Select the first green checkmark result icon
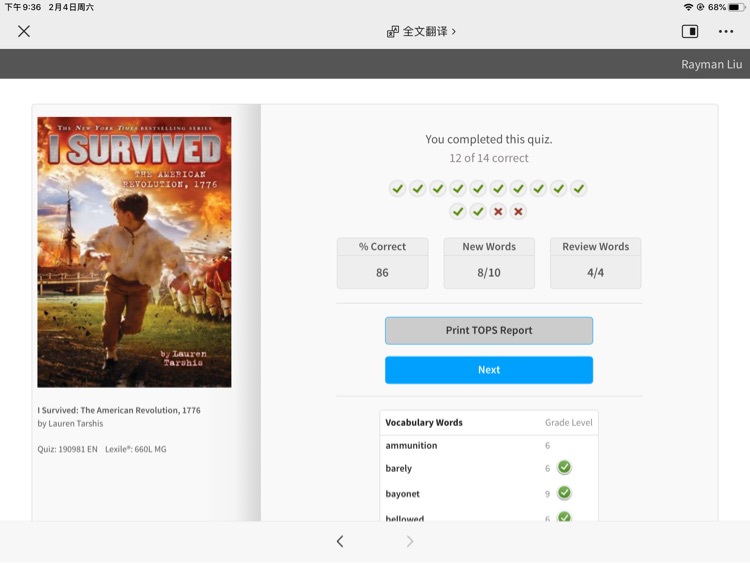The width and height of the screenshot is (750, 563). click(x=397, y=189)
